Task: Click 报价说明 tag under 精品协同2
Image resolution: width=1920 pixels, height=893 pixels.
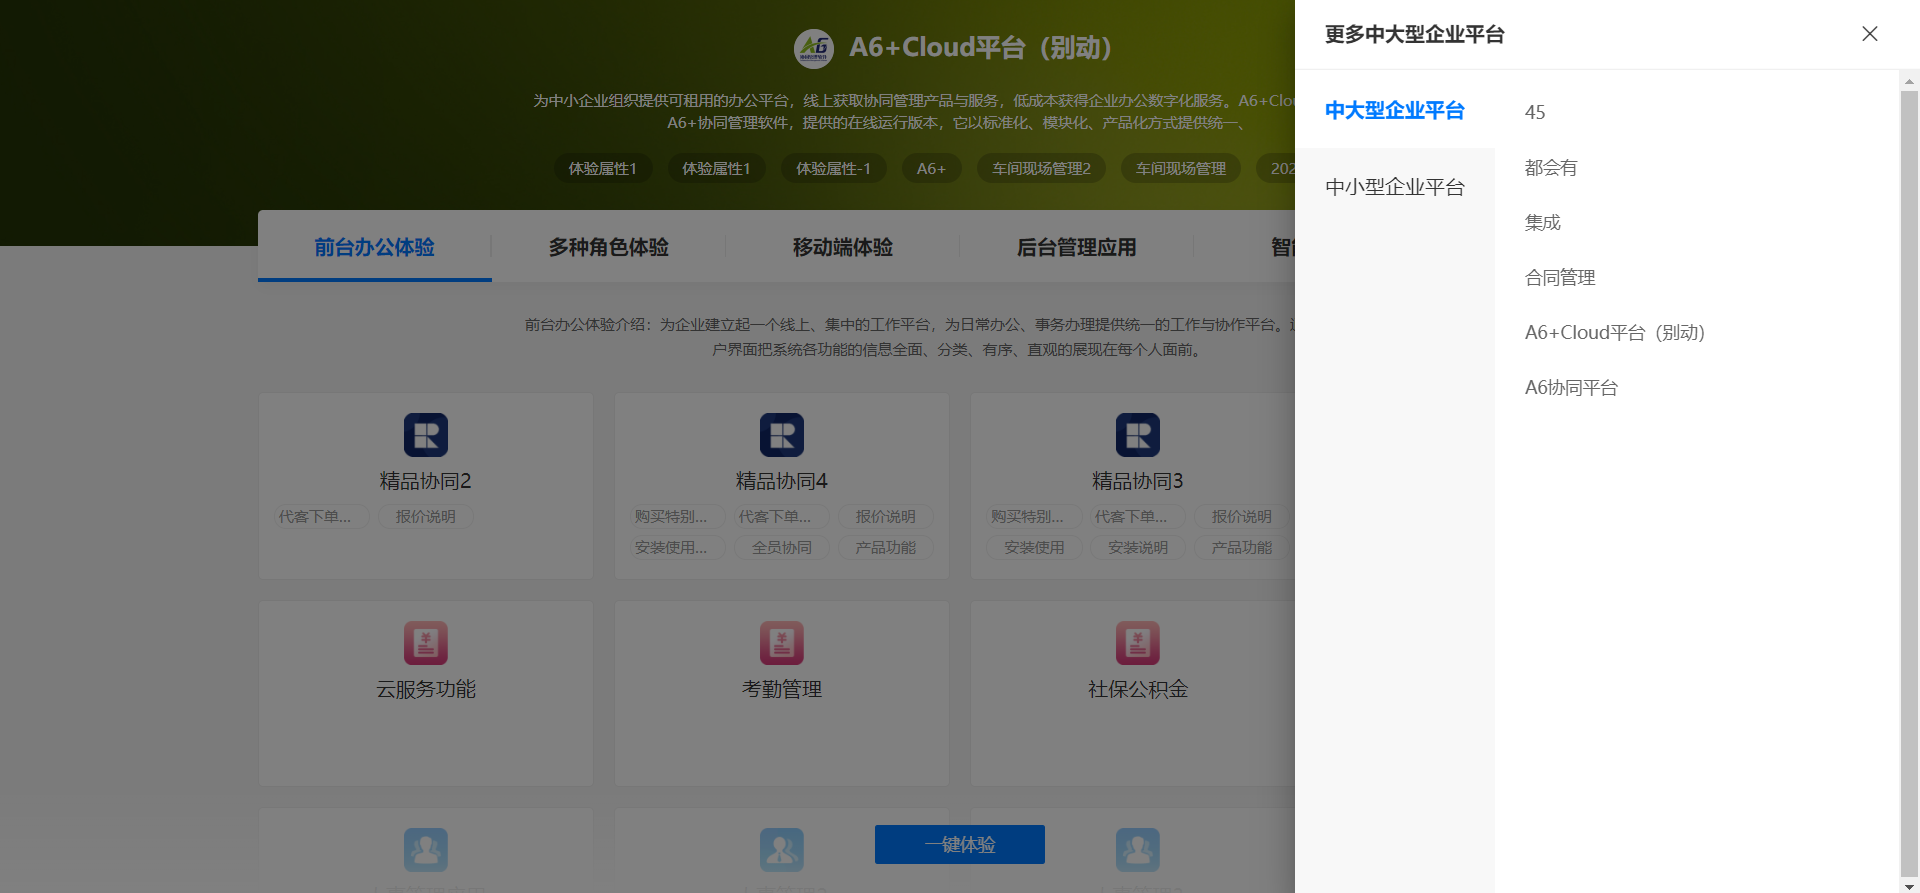Action: (x=426, y=517)
